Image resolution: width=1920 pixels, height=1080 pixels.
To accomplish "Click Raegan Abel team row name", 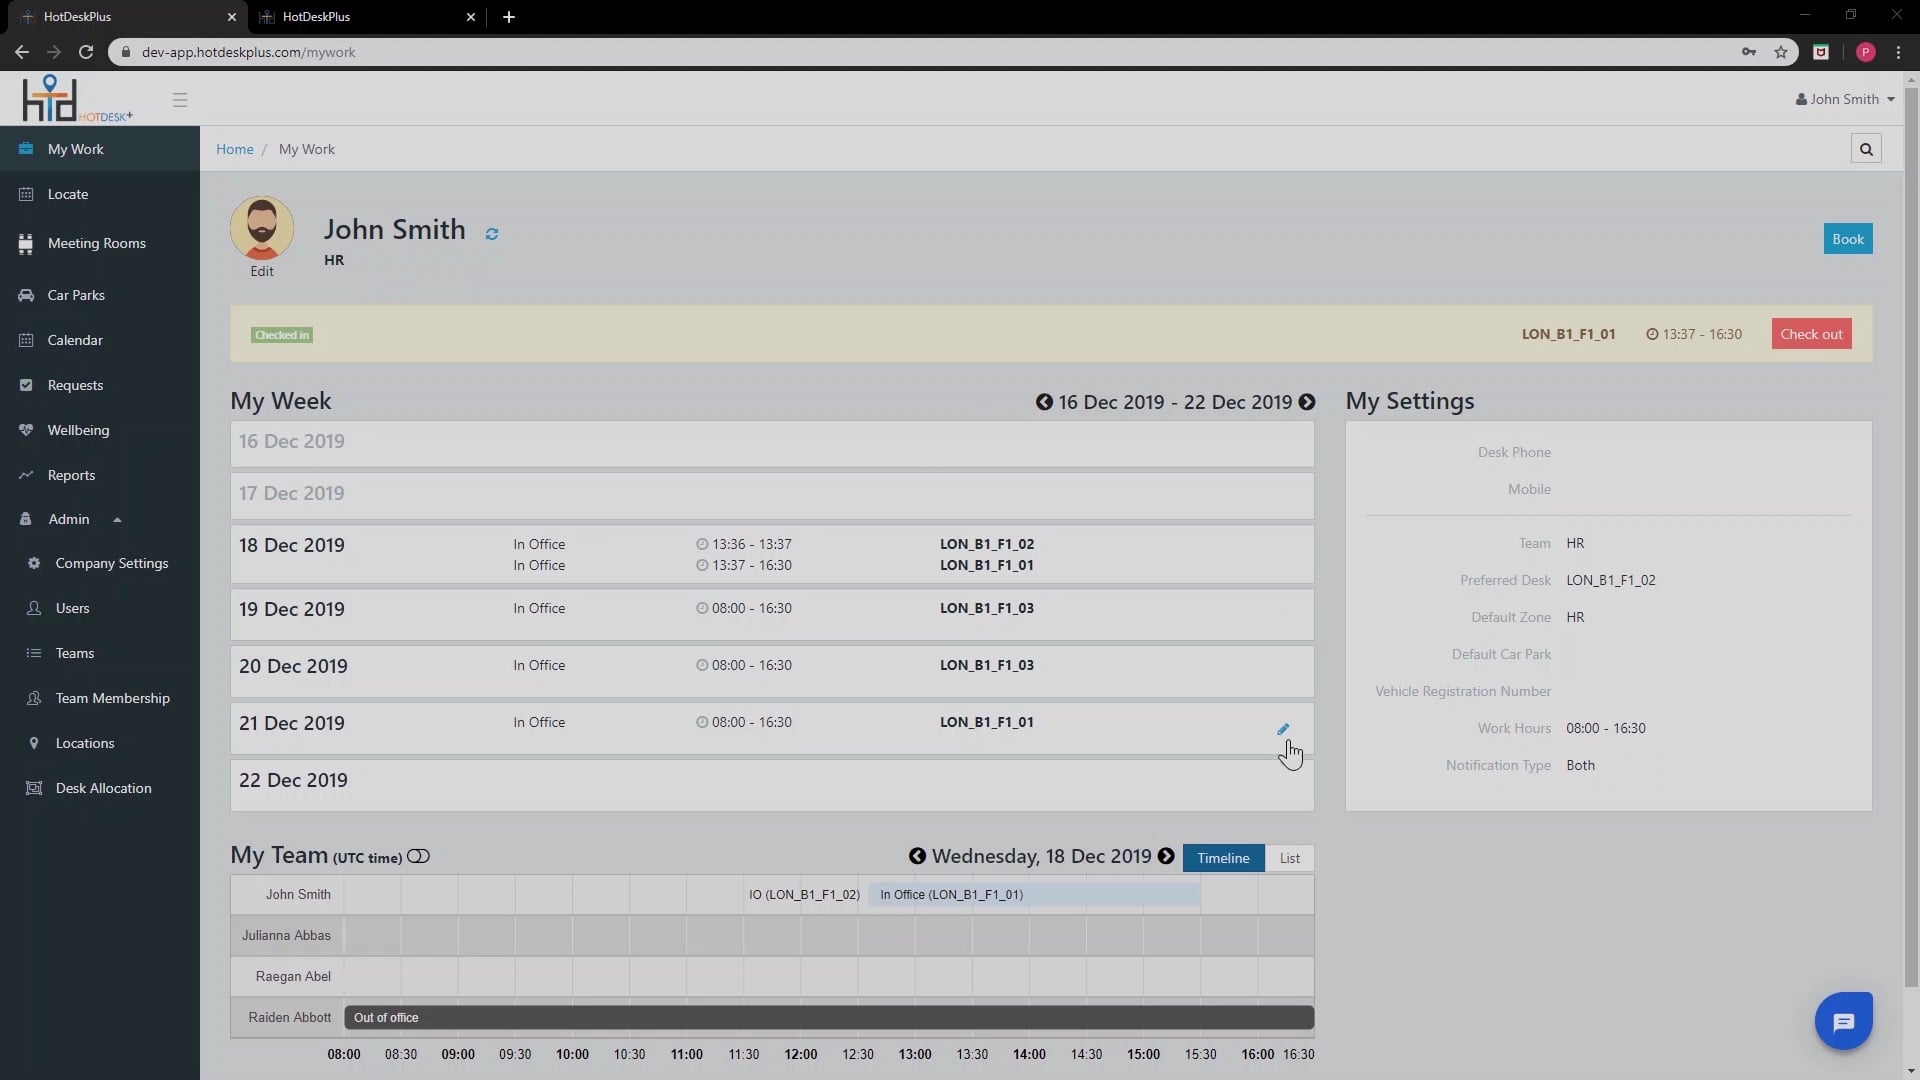I will pyautogui.click(x=293, y=977).
